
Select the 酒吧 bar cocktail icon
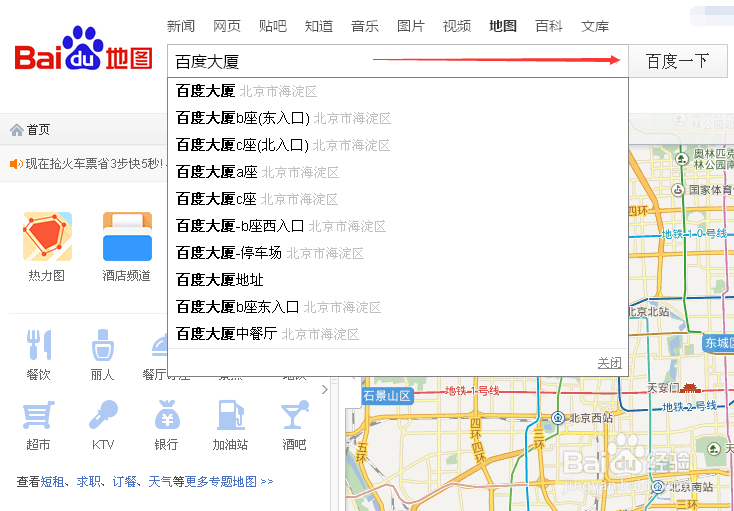tap(294, 415)
